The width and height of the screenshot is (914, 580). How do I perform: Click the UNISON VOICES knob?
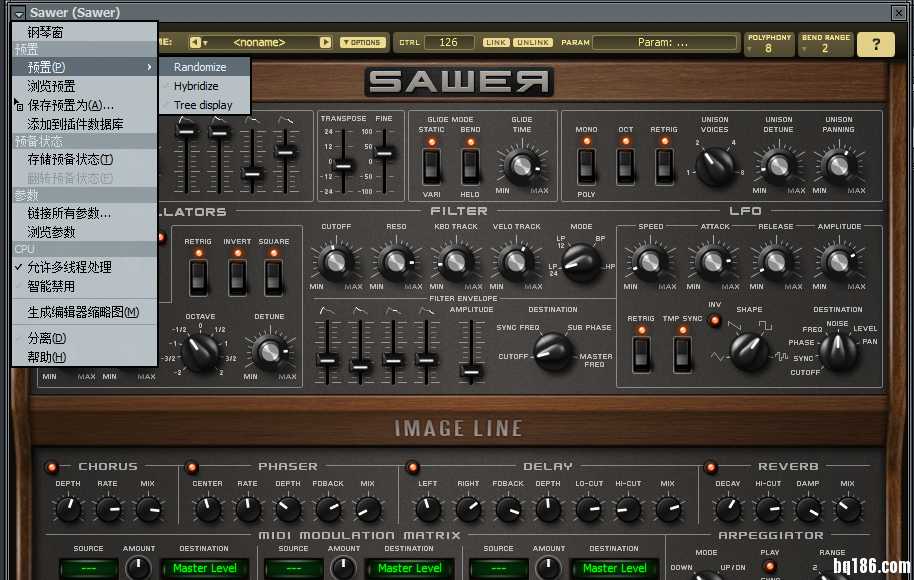714,166
